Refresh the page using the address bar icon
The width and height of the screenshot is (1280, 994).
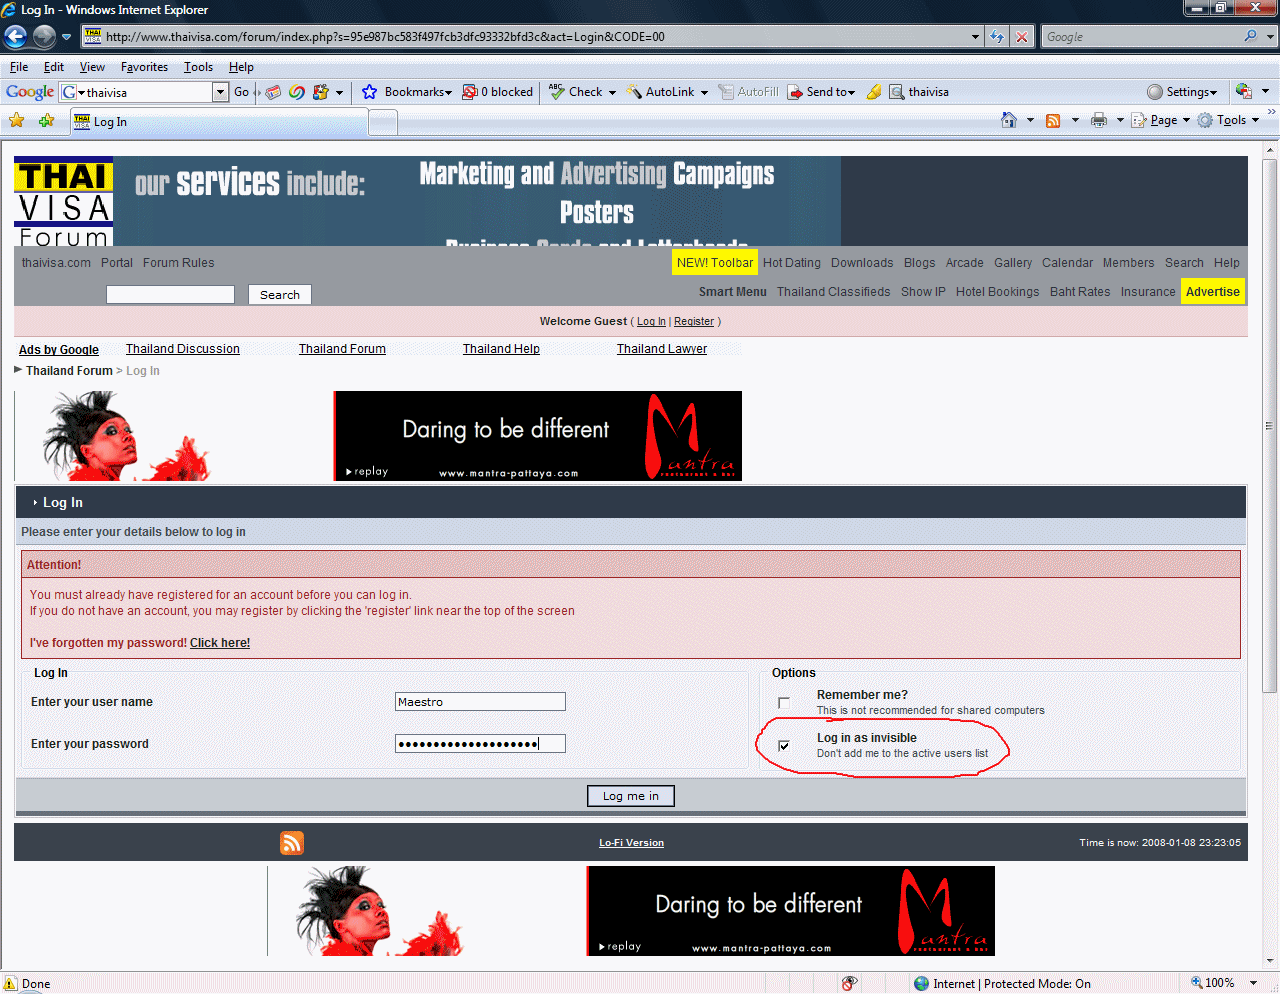coord(997,37)
